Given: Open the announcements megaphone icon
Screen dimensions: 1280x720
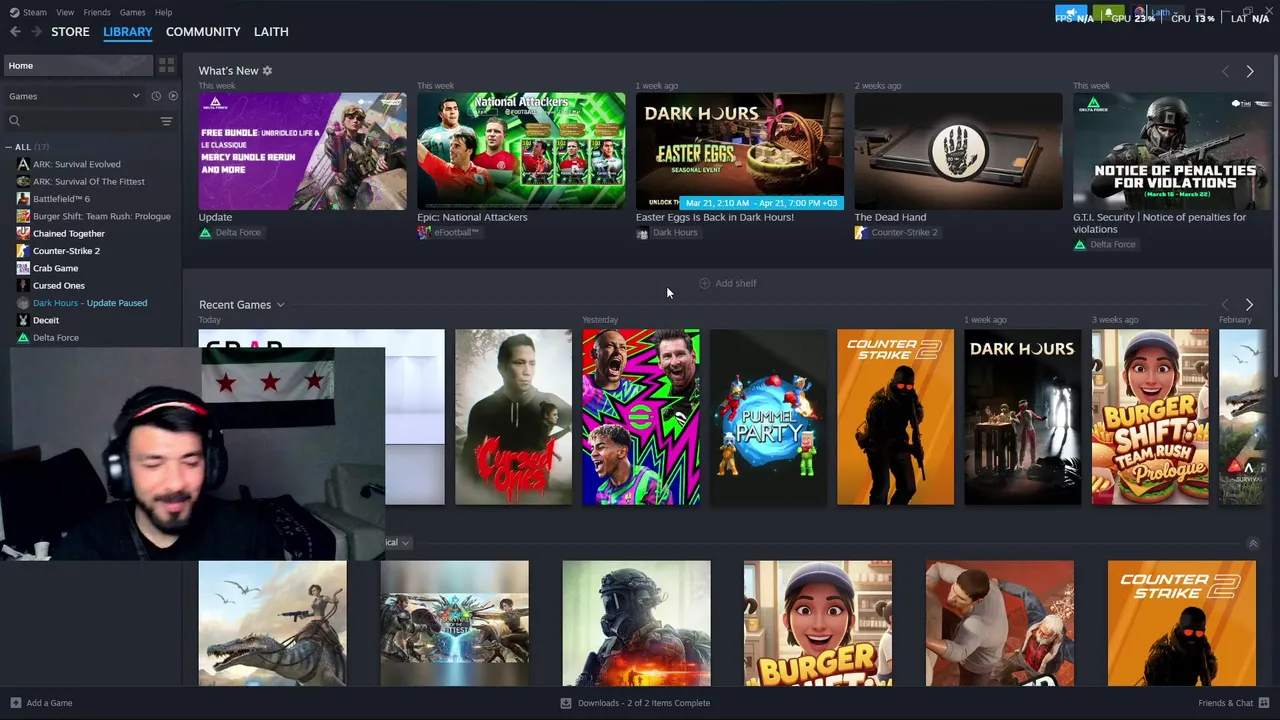Looking at the screenshot, I should click(x=1071, y=13).
